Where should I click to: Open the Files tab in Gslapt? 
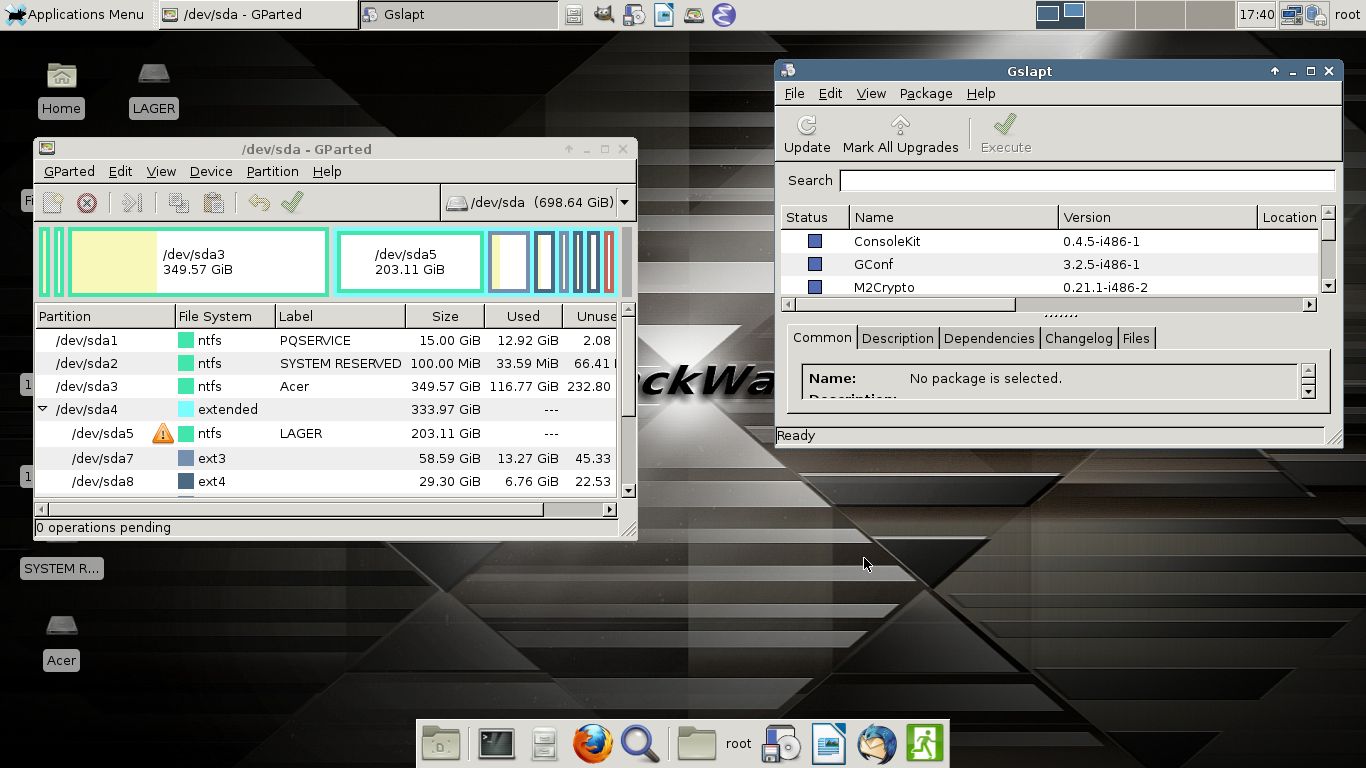[x=1136, y=338]
